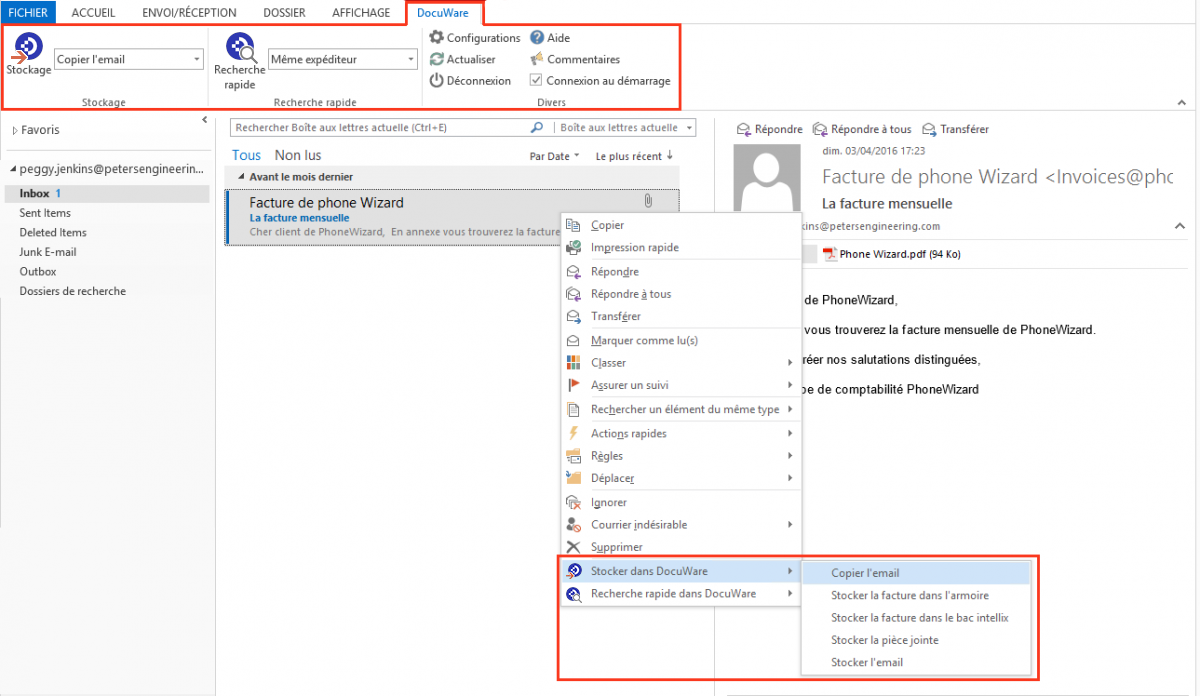Click the Déconnexion power icon
The height and width of the screenshot is (696, 1200).
click(x=436, y=81)
